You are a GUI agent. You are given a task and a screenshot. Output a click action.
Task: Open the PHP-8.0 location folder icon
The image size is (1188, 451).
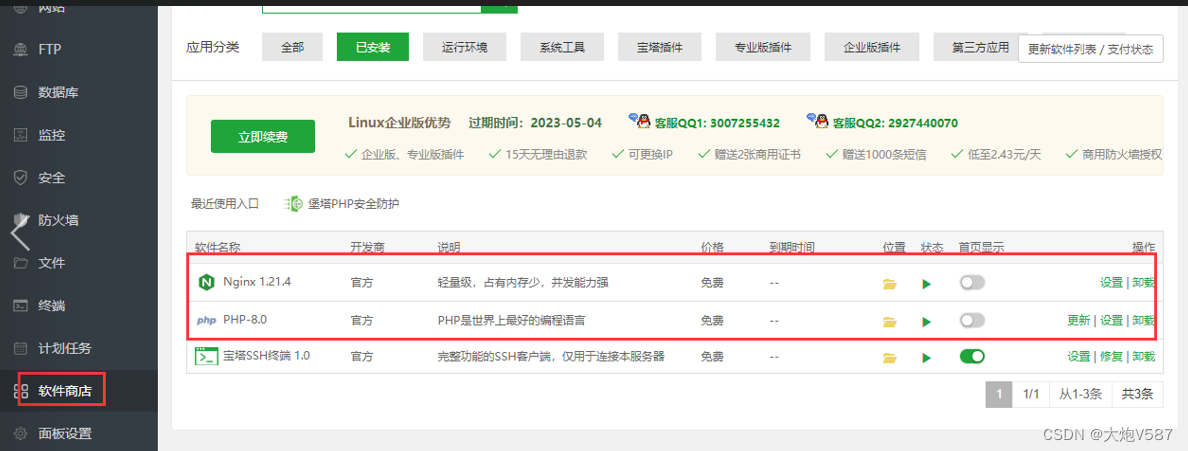tap(889, 321)
